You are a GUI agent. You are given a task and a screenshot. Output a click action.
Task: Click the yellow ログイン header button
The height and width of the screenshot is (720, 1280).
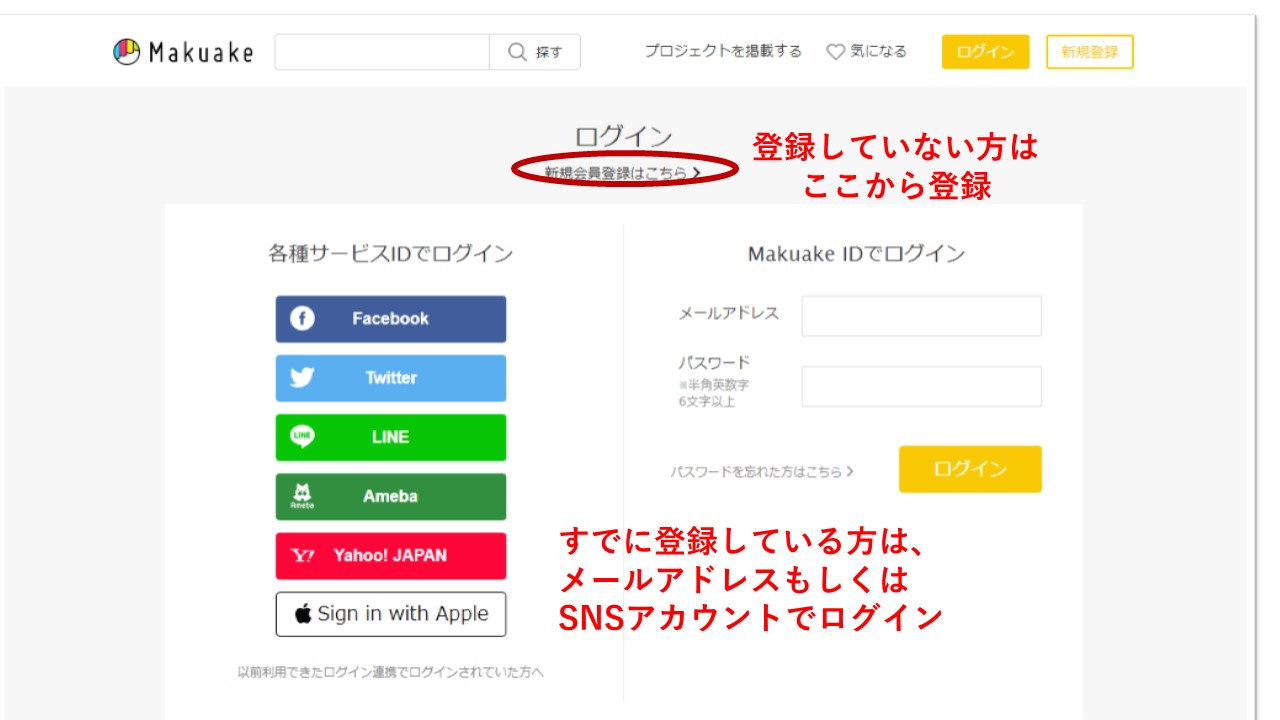pos(985,52)
